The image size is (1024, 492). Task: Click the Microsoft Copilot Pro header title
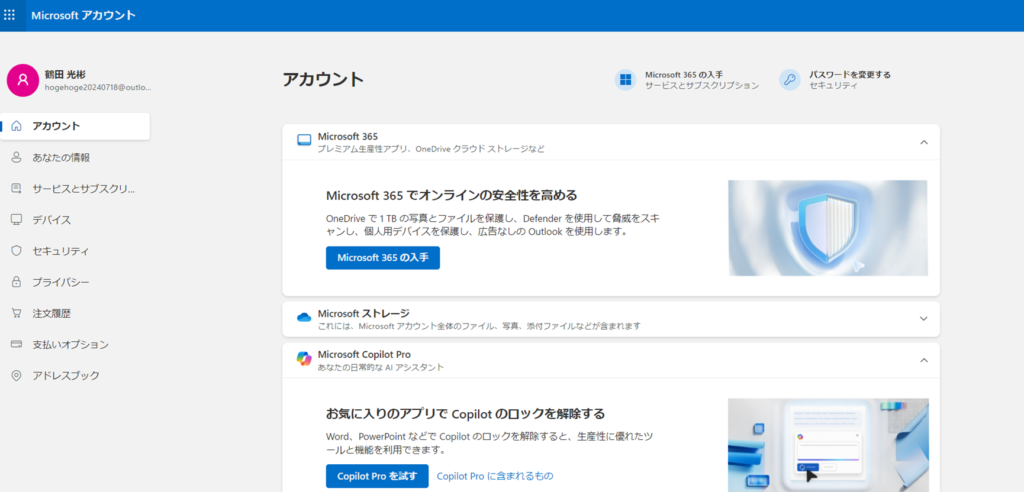click(364, 355)
